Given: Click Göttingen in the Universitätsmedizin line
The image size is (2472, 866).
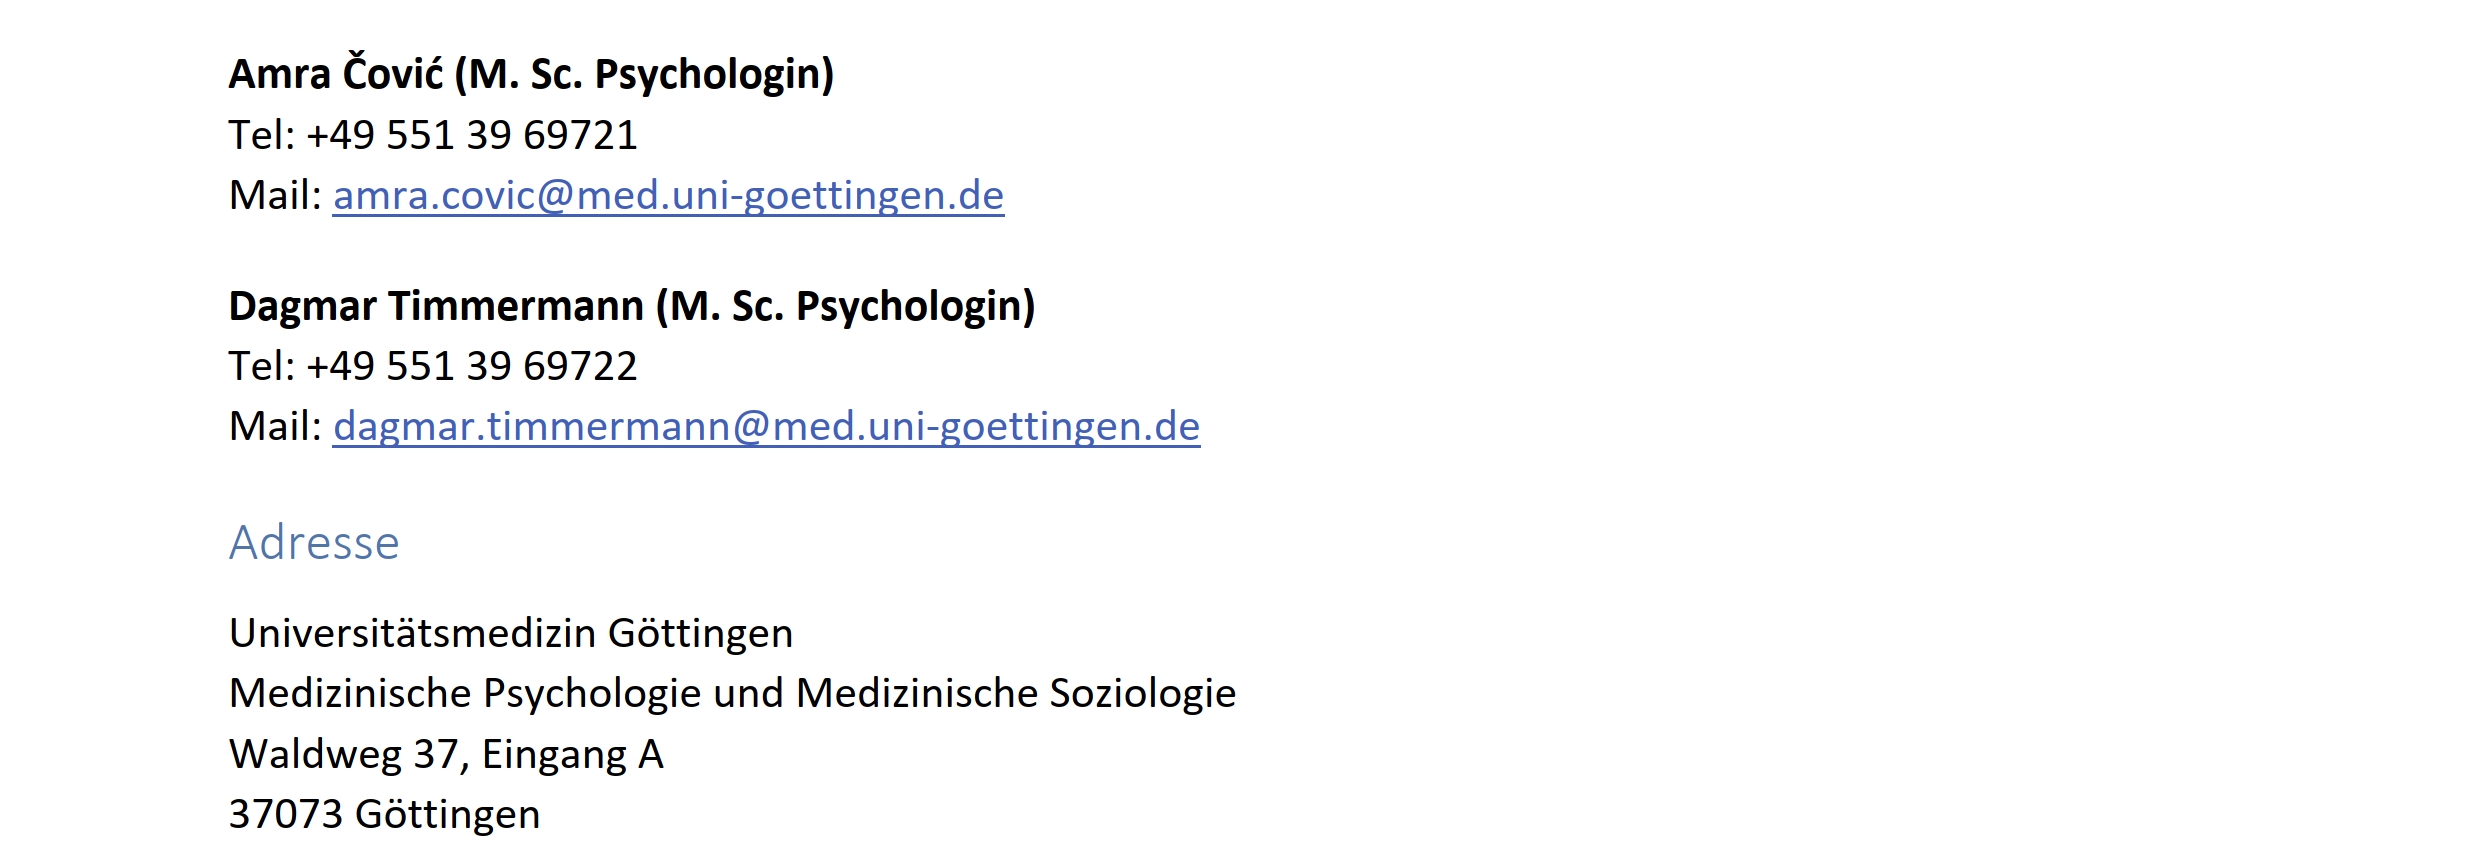Looking at the screenshot, I should point(700,633).
